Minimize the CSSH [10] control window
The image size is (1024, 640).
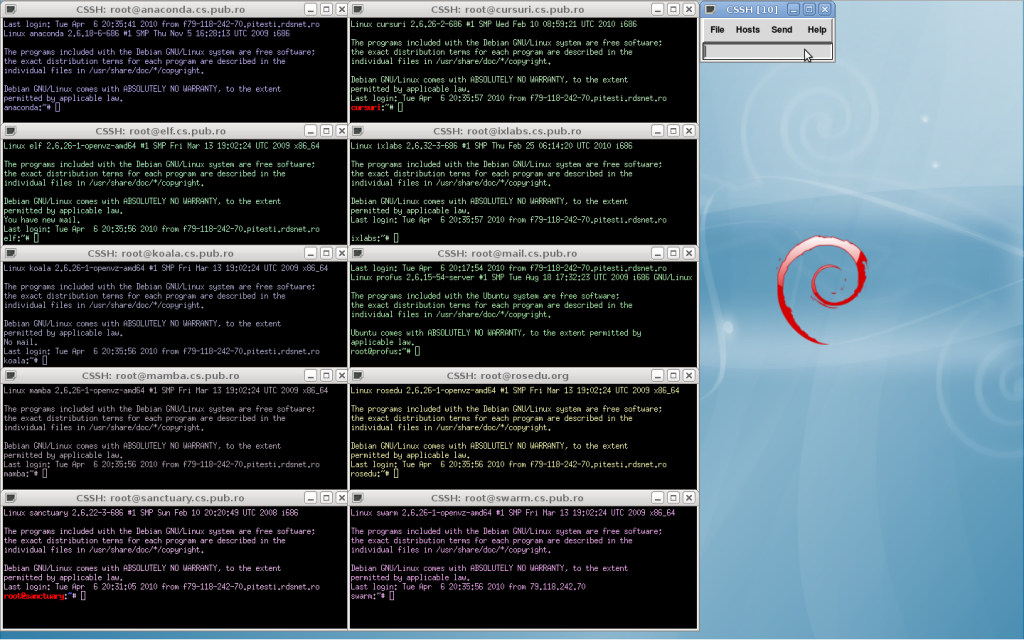(793, 9)
